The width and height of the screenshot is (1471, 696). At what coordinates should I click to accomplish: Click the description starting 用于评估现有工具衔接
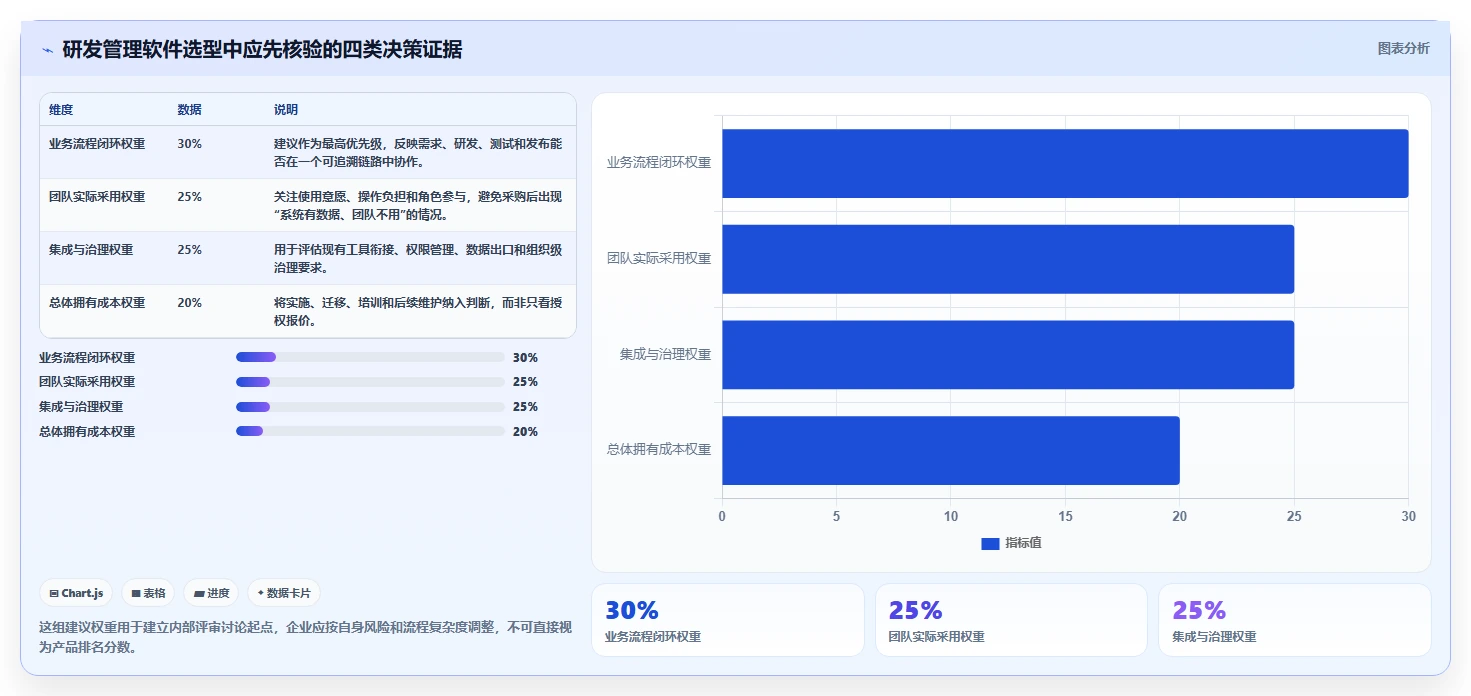click(x=418, y=259)
